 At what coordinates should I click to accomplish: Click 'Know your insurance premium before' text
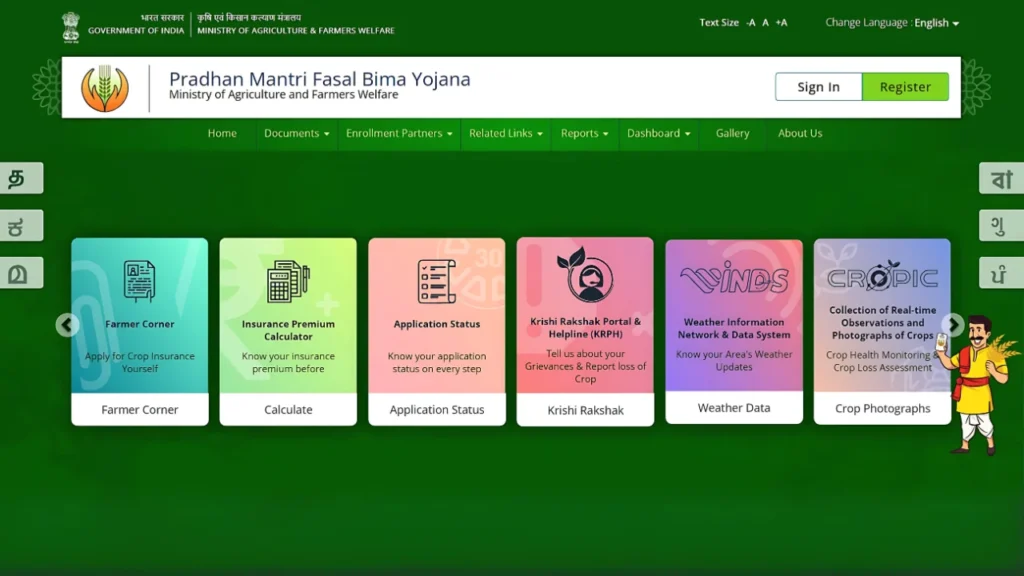[288, 362]
